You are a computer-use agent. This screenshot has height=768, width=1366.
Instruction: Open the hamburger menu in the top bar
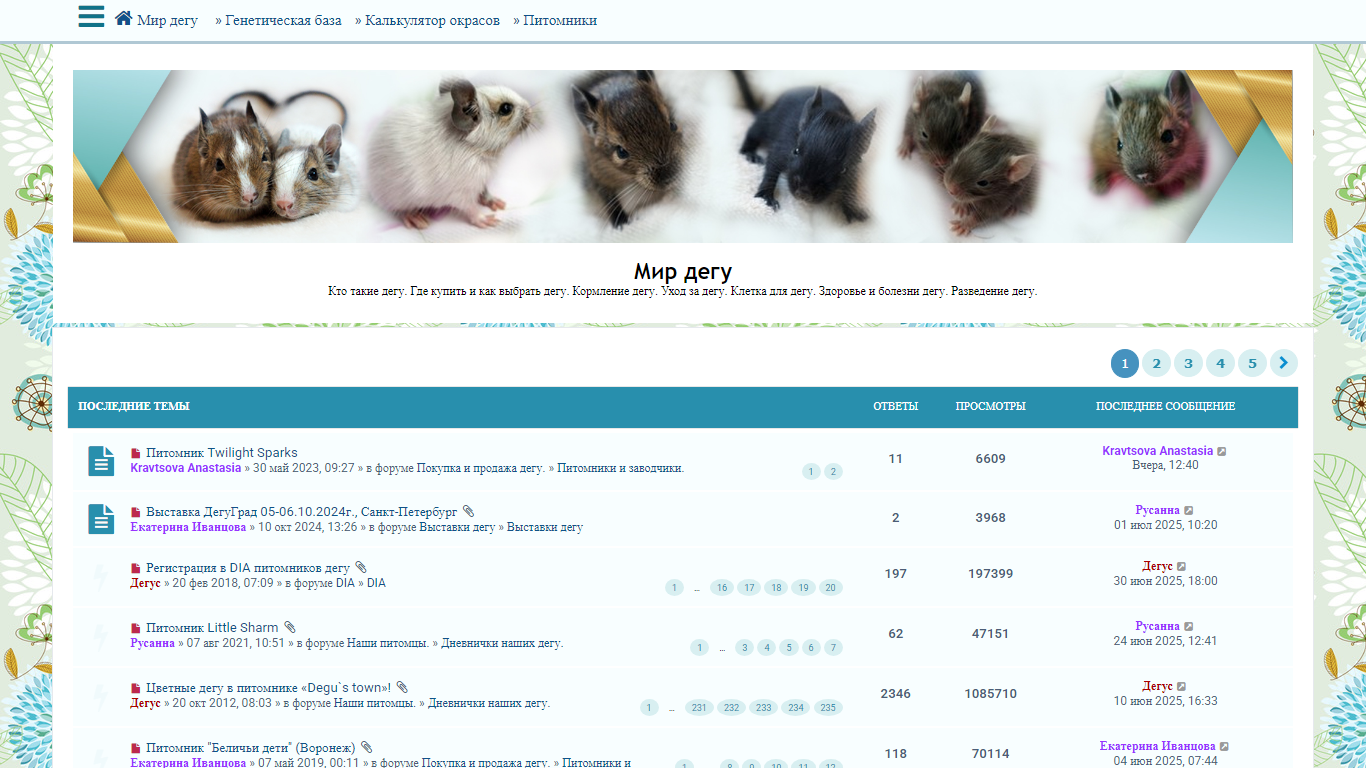91,16
